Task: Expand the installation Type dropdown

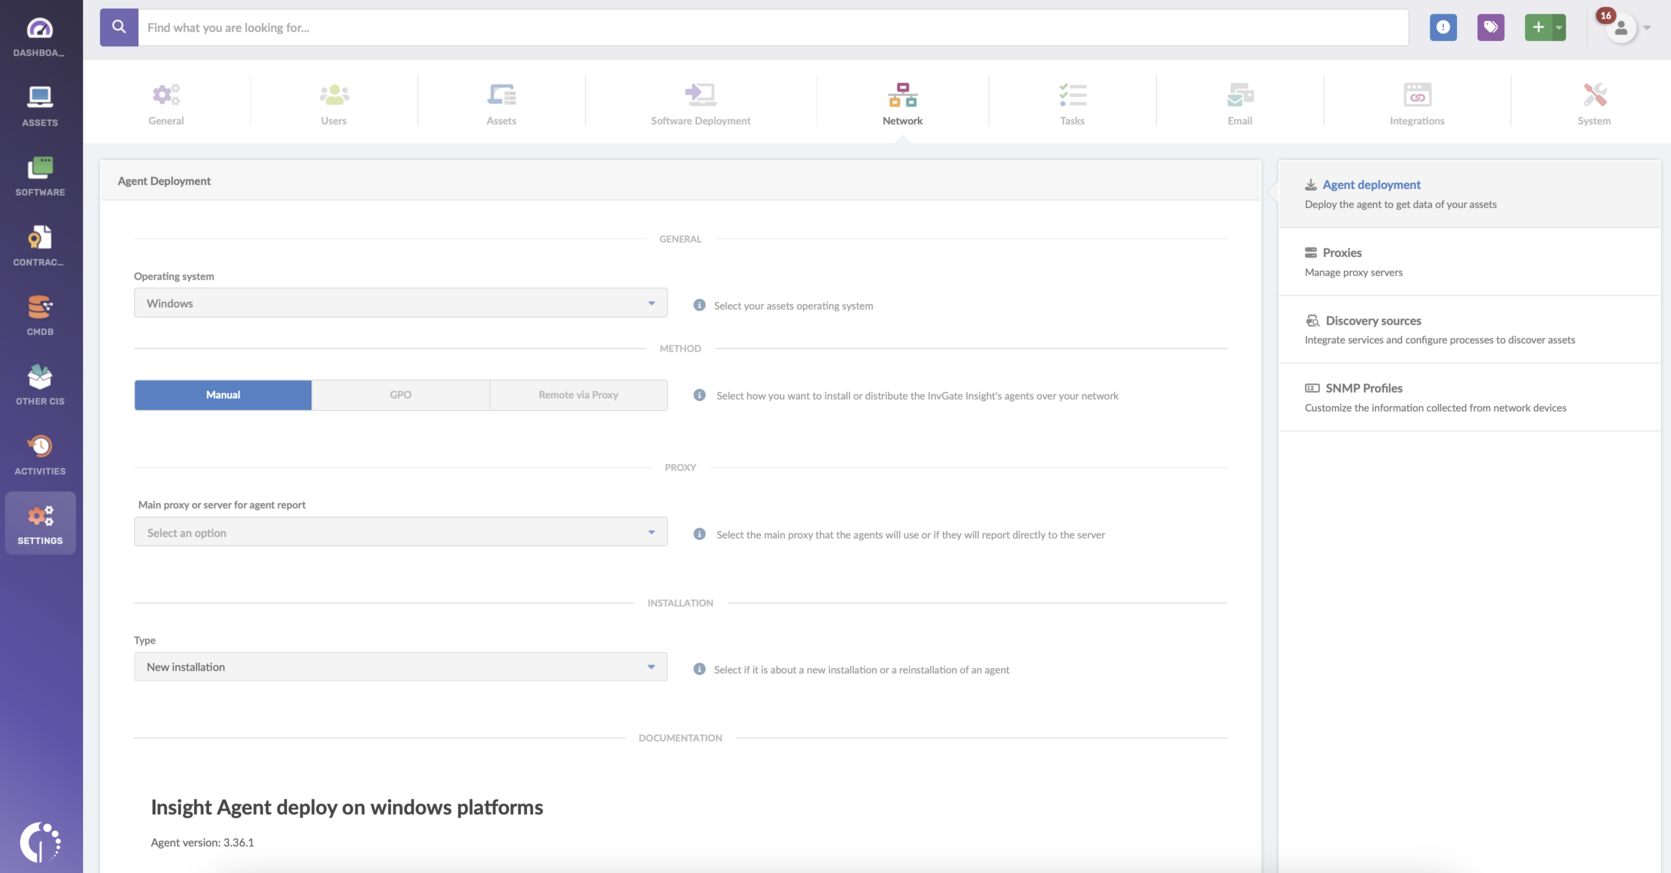Action: [x=400, y=667]
